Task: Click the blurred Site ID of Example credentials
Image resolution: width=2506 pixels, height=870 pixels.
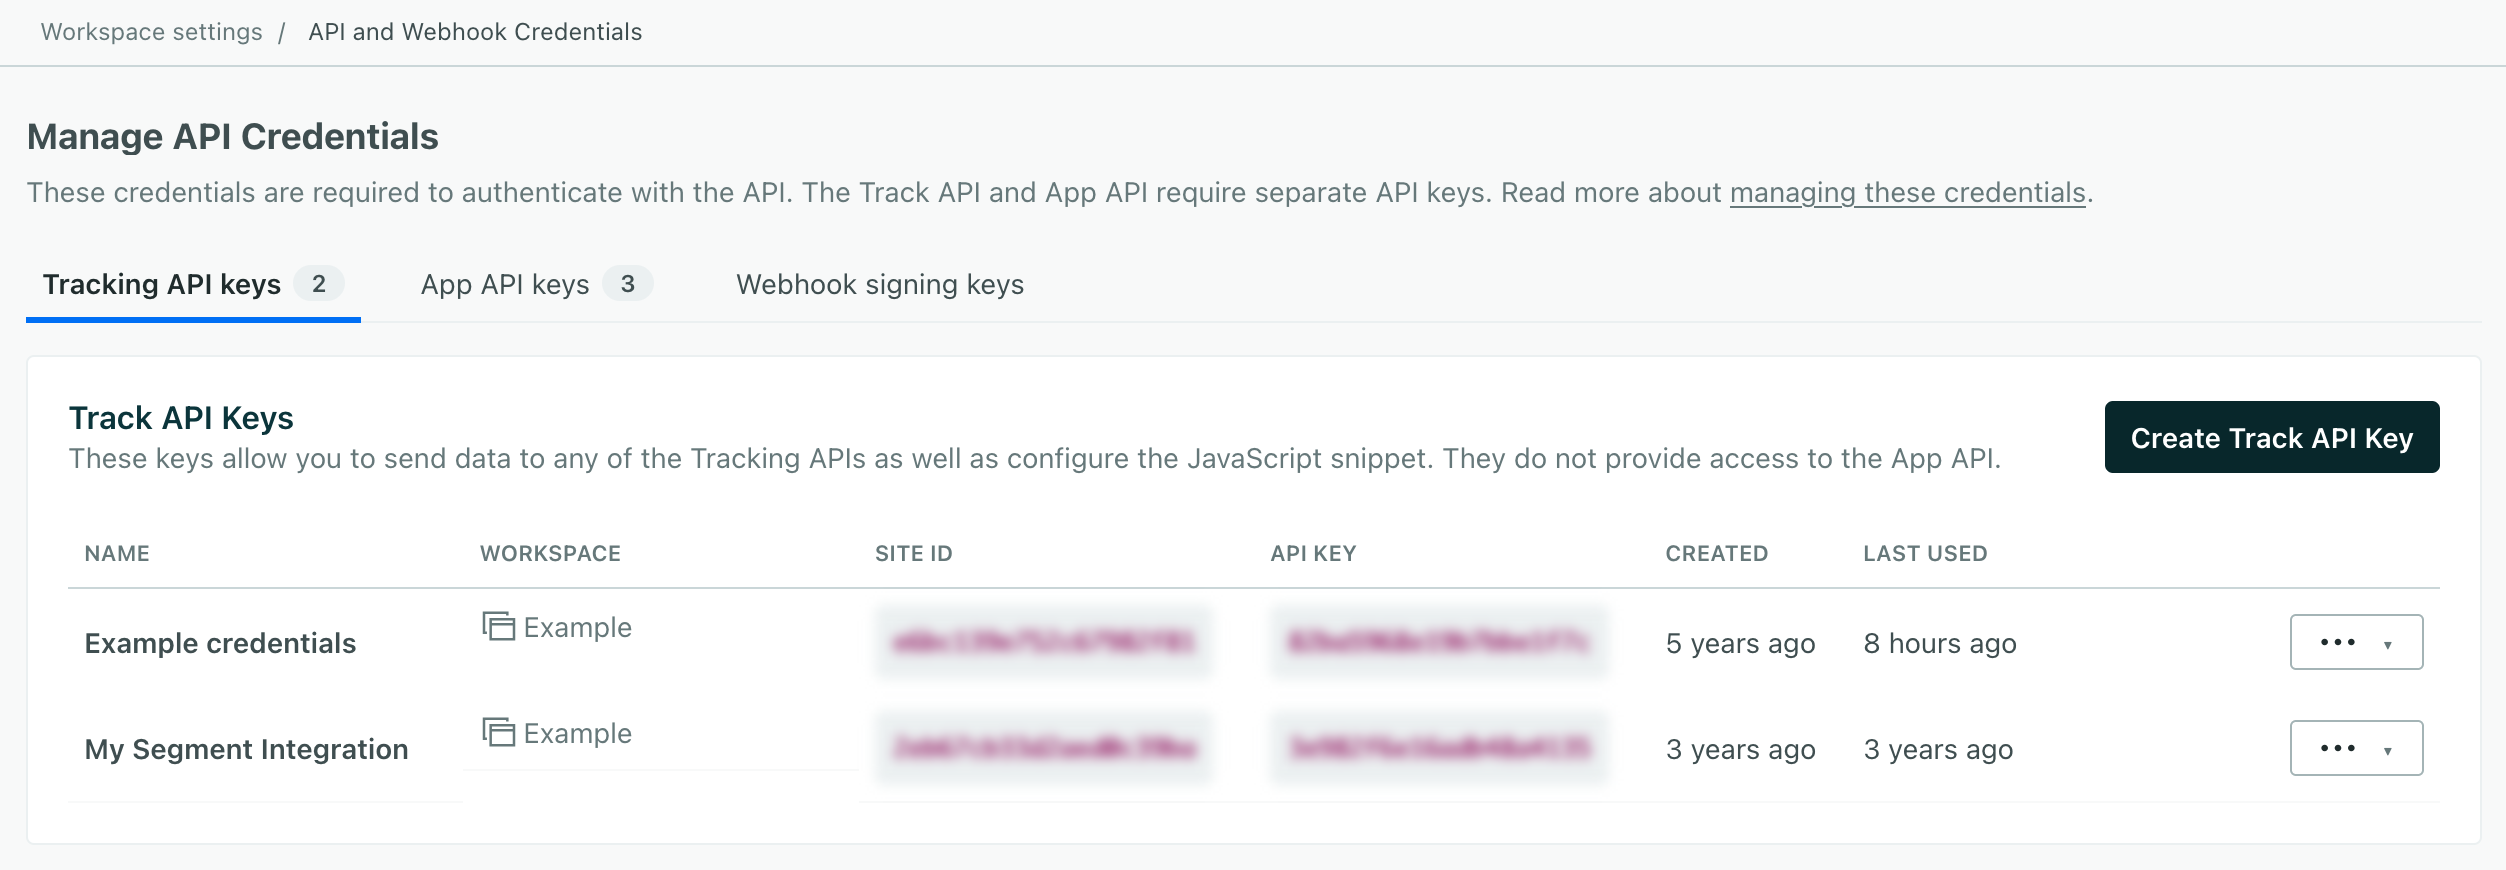Action: [1043, 642]
